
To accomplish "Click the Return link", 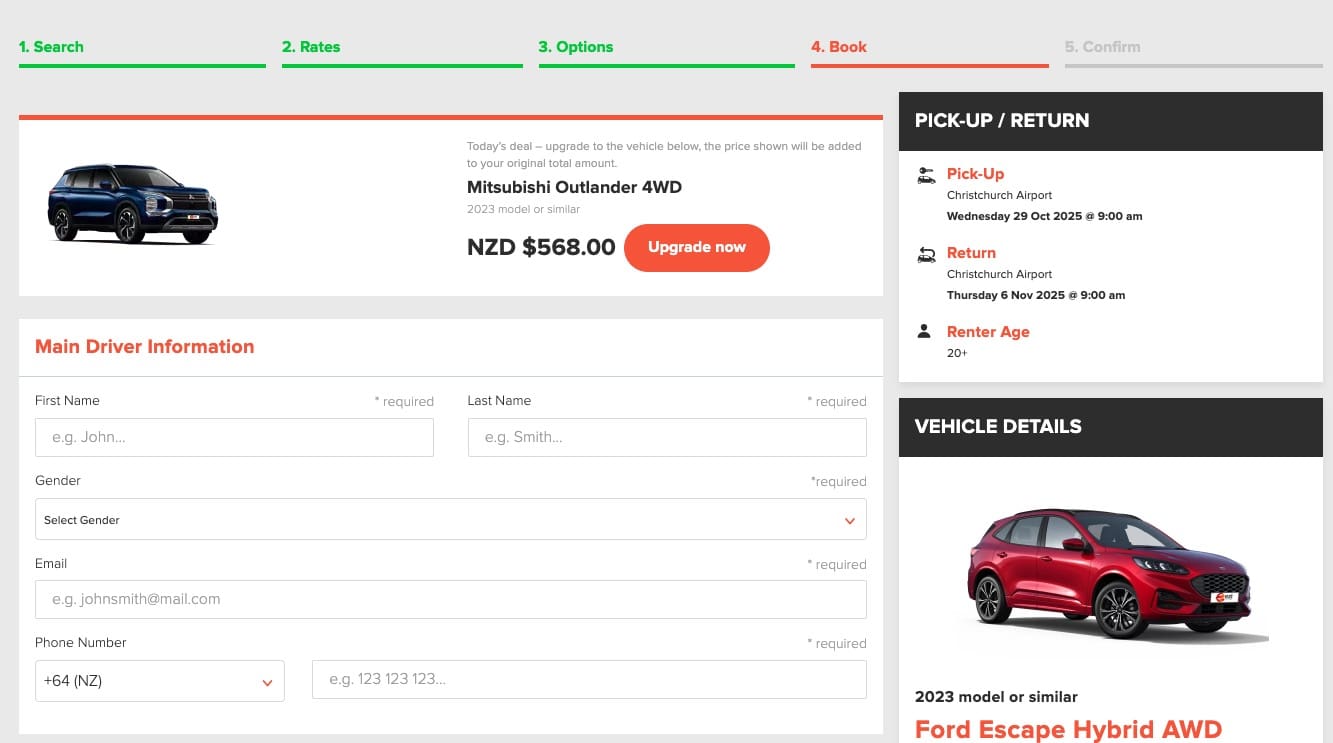I will point(971,253).
